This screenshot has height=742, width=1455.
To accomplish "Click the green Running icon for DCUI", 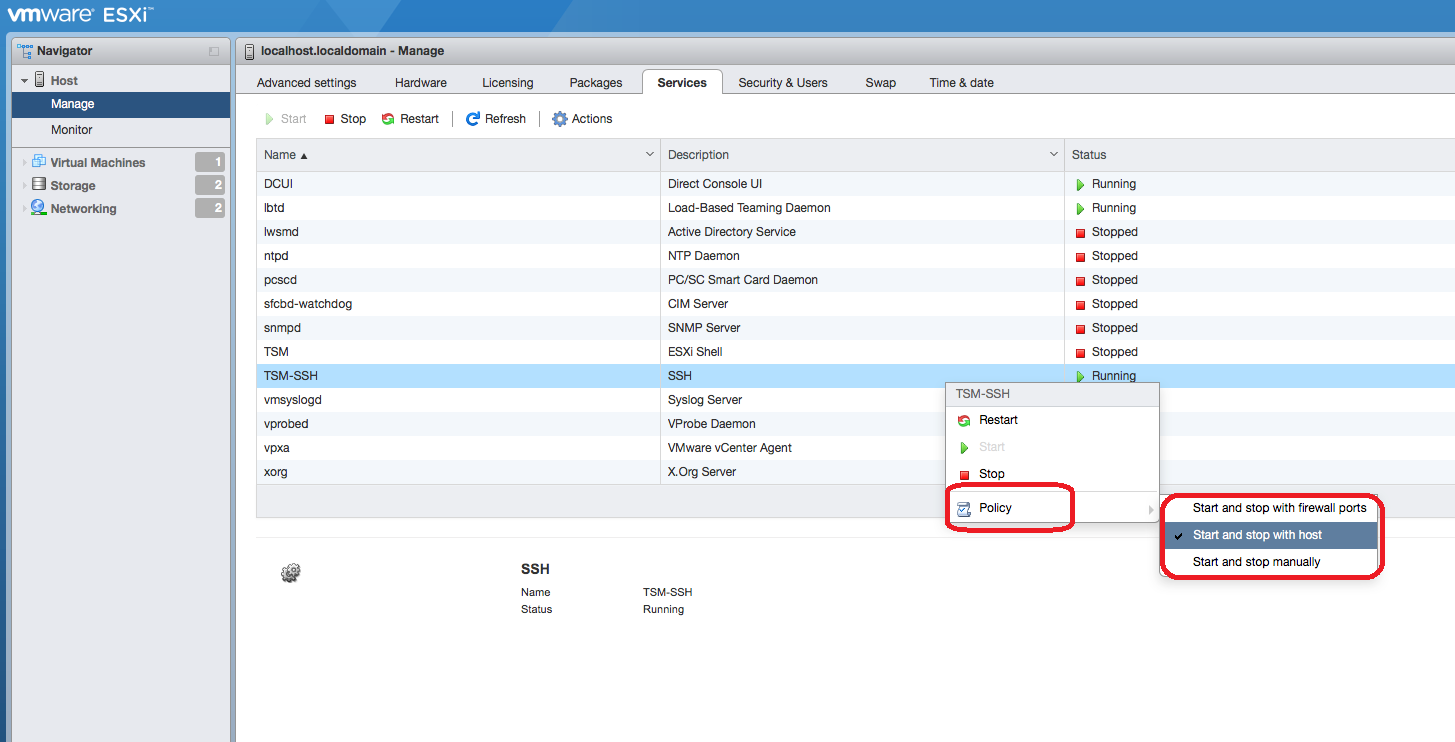I will (1080, 185).
